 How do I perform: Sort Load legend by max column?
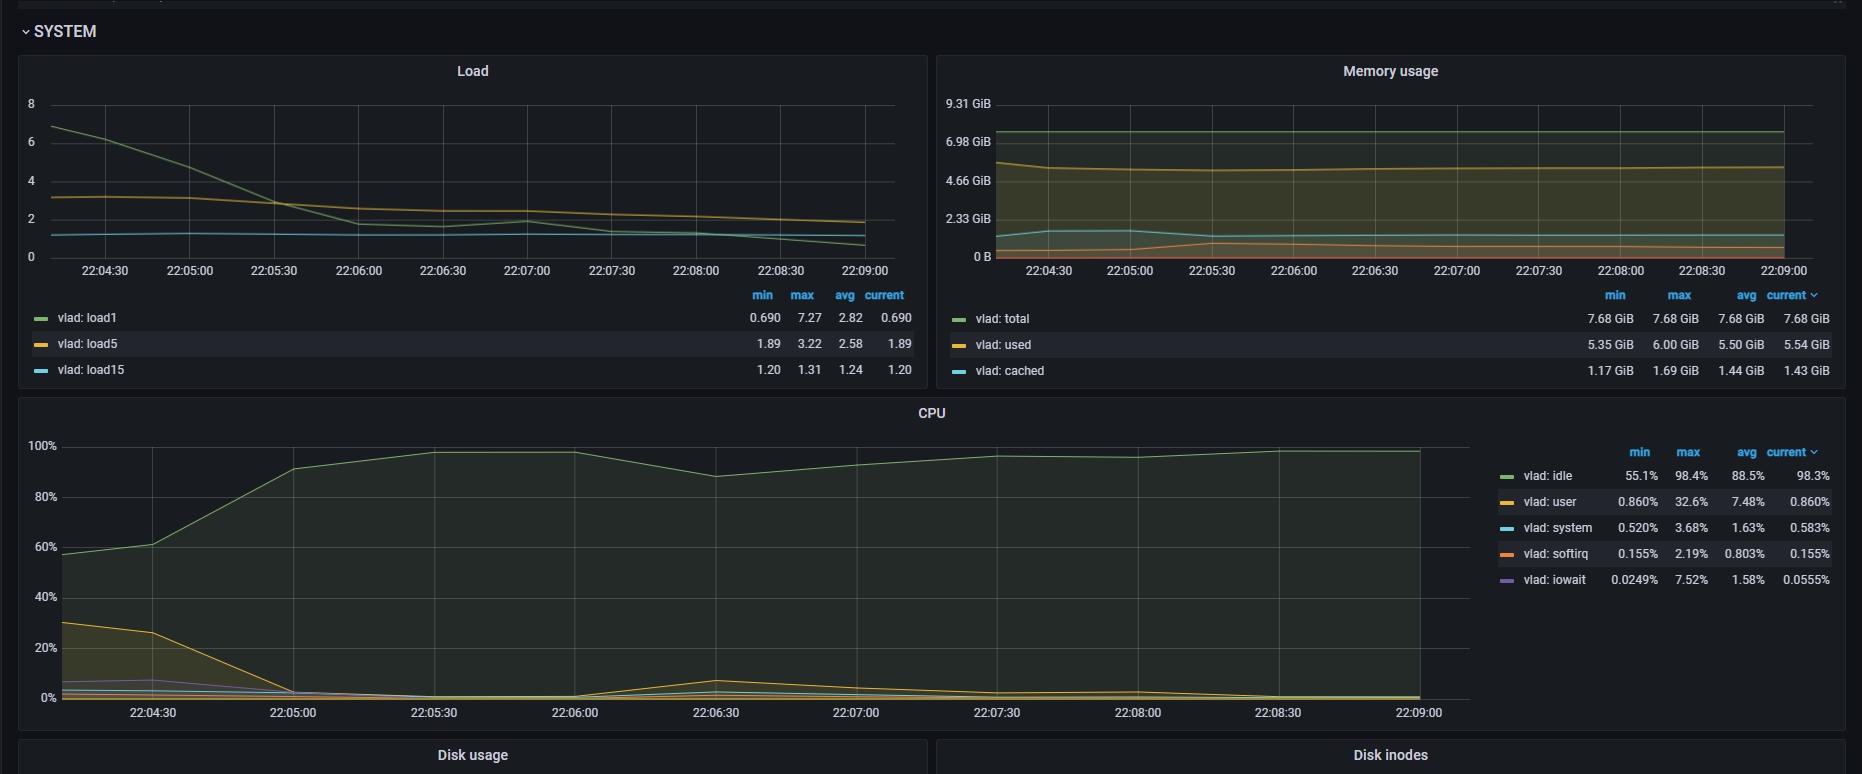tap(802, 295)
